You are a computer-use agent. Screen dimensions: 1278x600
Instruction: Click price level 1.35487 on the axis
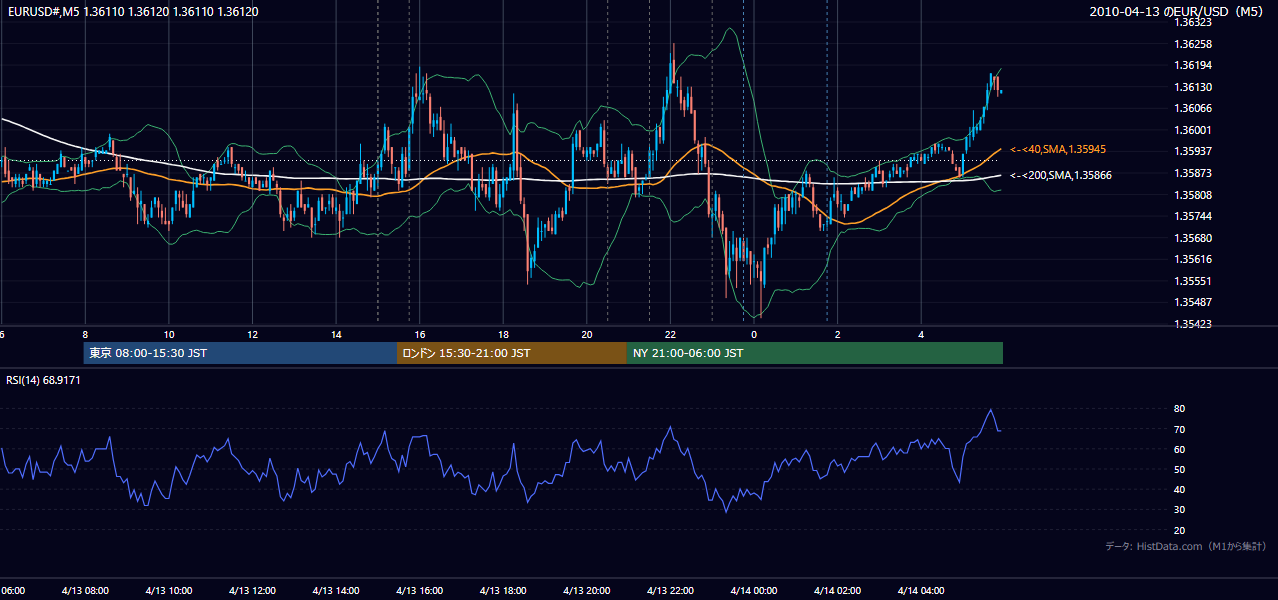1193,302
